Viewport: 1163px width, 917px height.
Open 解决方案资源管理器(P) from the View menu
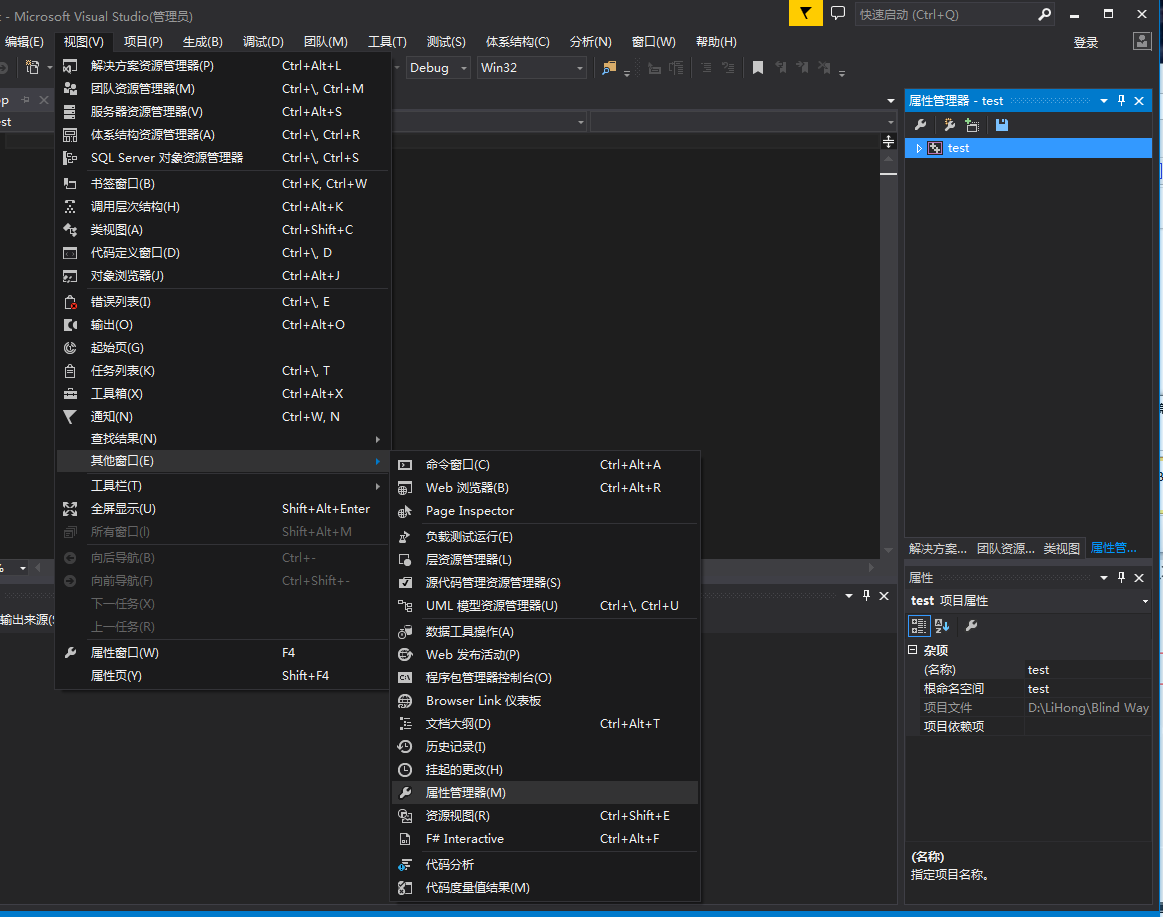223,65
